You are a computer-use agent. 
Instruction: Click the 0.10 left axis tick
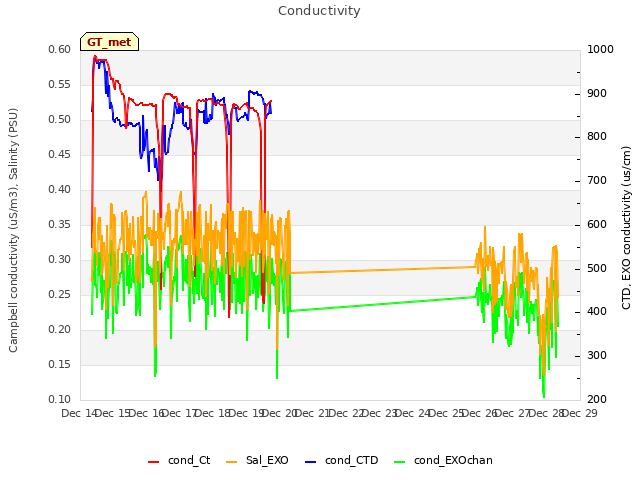pyautogui.click(x=60, y=399)
